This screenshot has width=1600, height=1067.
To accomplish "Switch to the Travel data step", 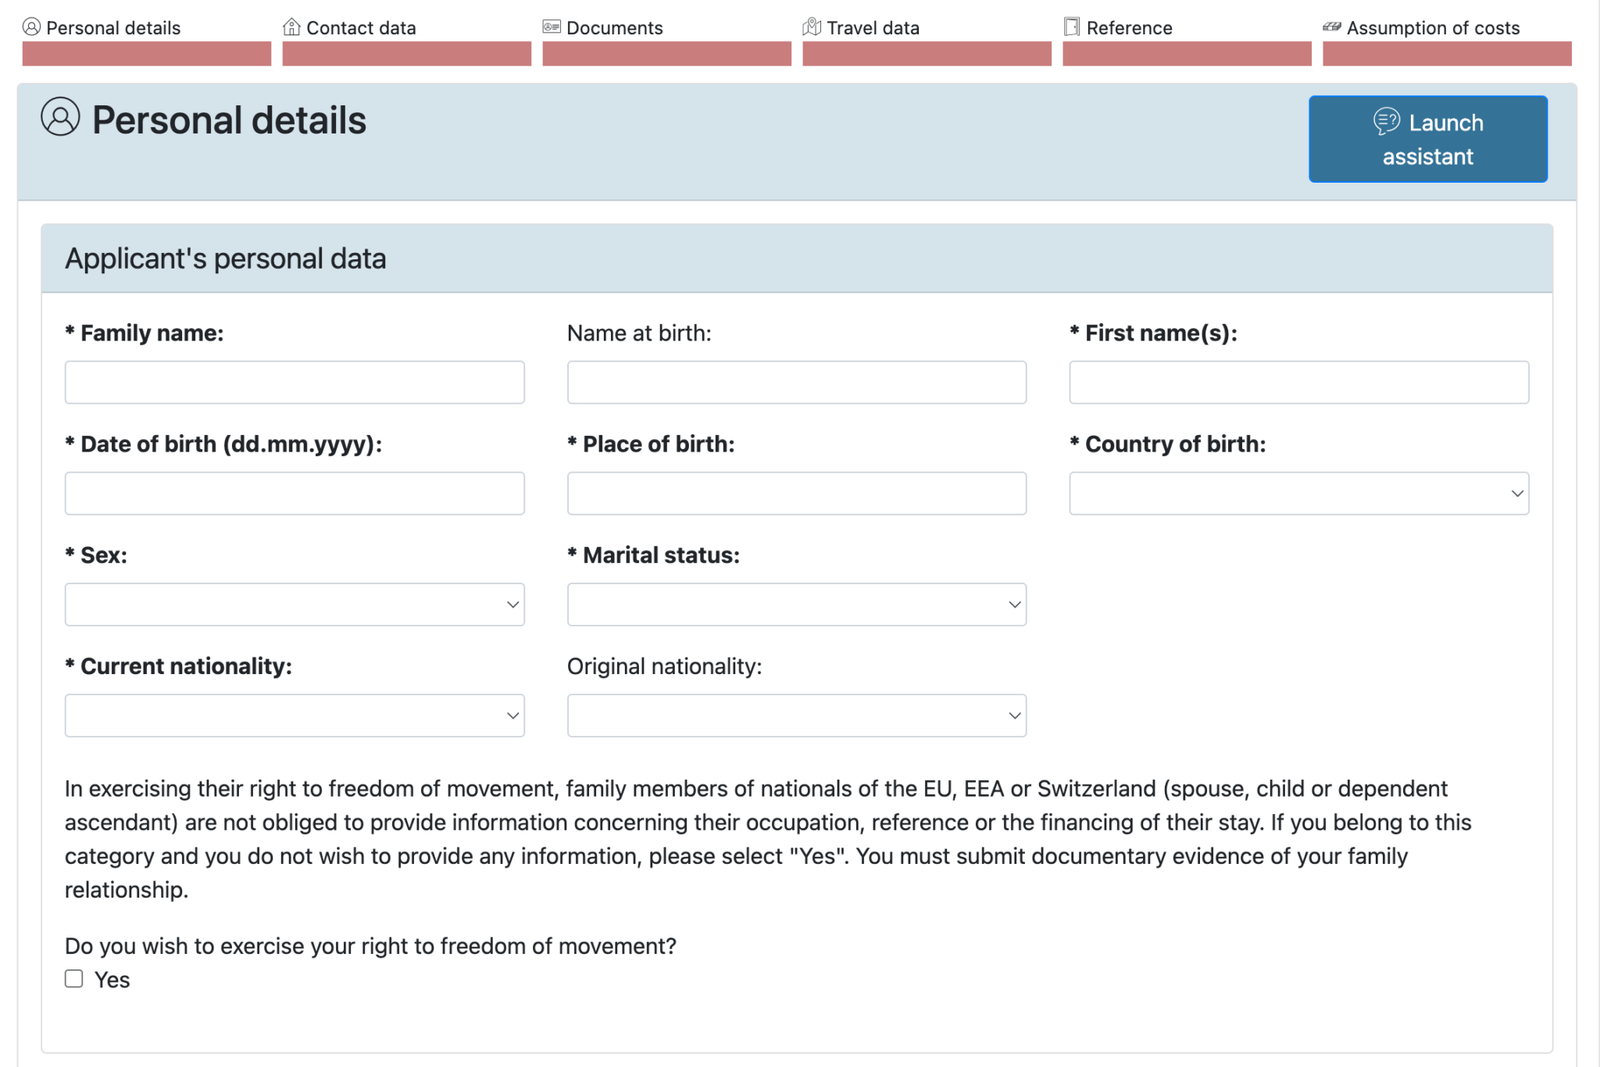I will click(x=871, y=27).
